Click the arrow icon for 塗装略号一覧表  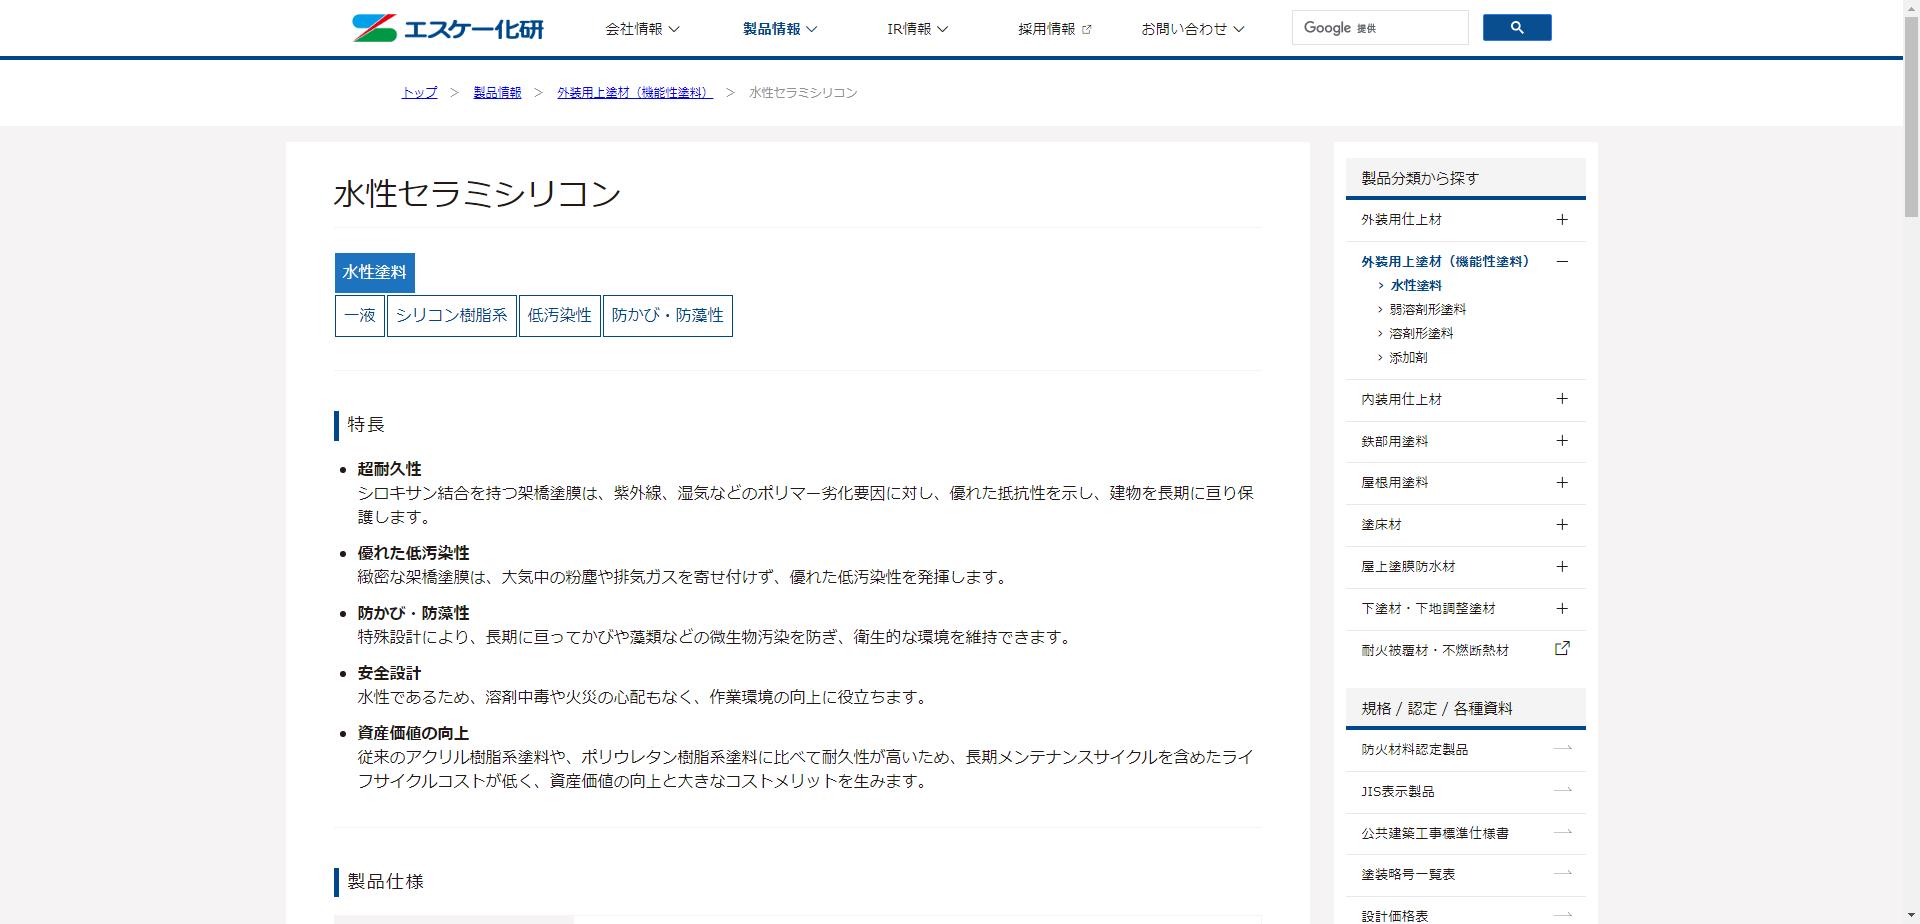1561,873
